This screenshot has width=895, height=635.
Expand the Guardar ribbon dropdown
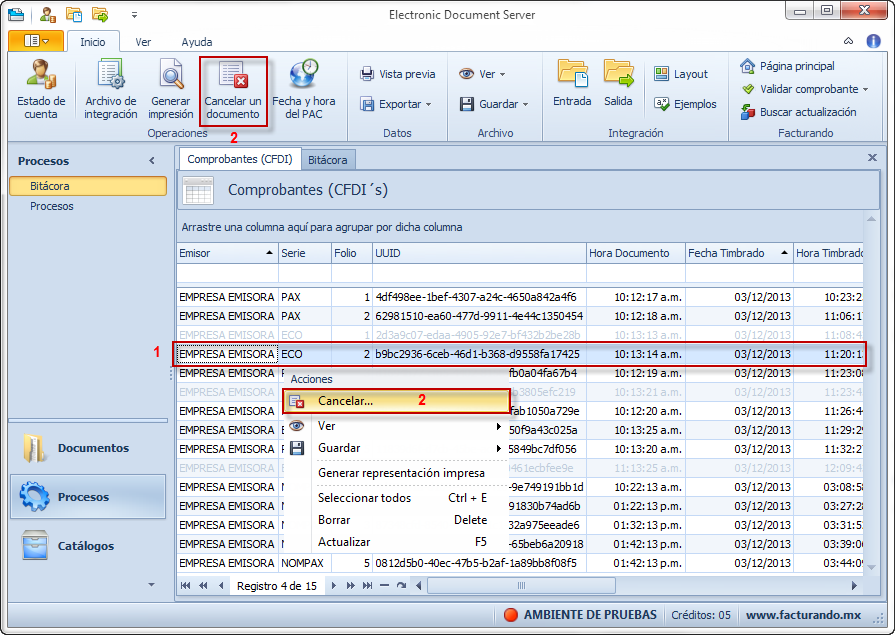point(493,104)
